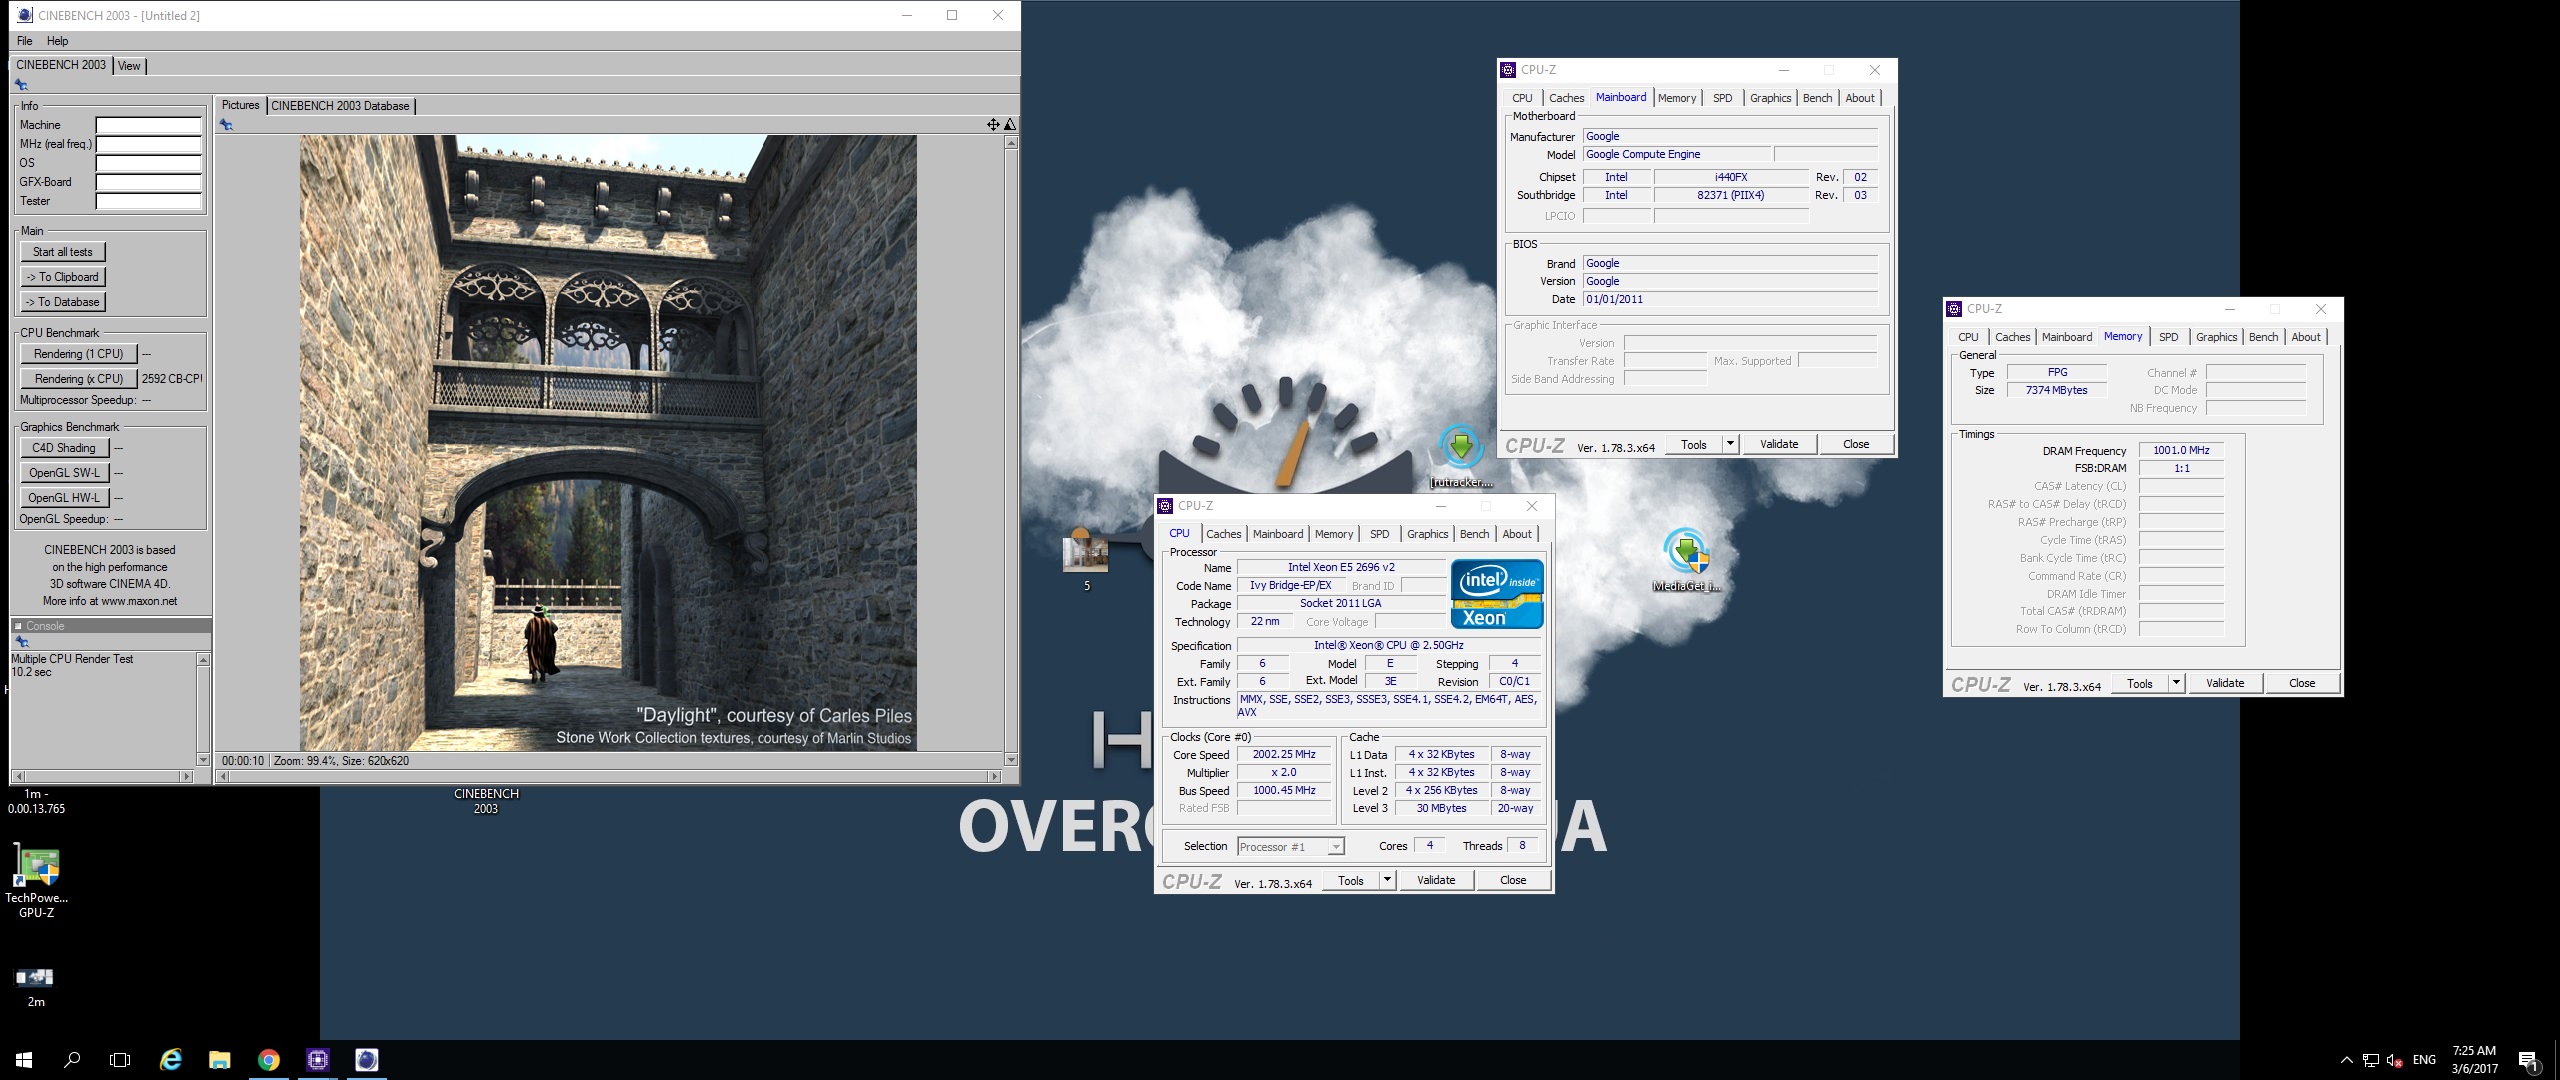Select the 2m desktop icon
Viewport: 2560px width, 1080px height.
coord(36,986)
